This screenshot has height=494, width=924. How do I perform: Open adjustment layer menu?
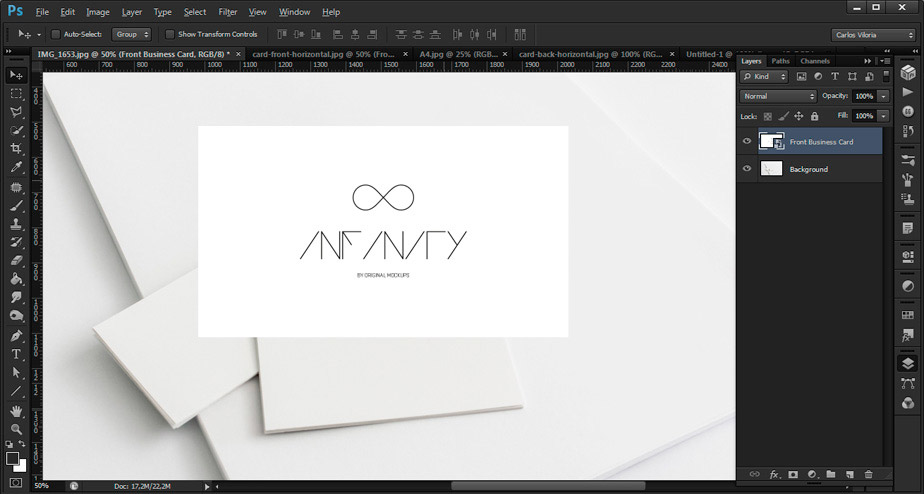tap(812, 474)
